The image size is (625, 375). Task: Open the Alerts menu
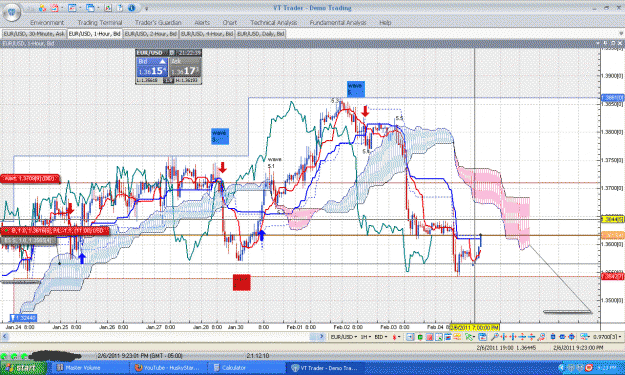[202, 23]
